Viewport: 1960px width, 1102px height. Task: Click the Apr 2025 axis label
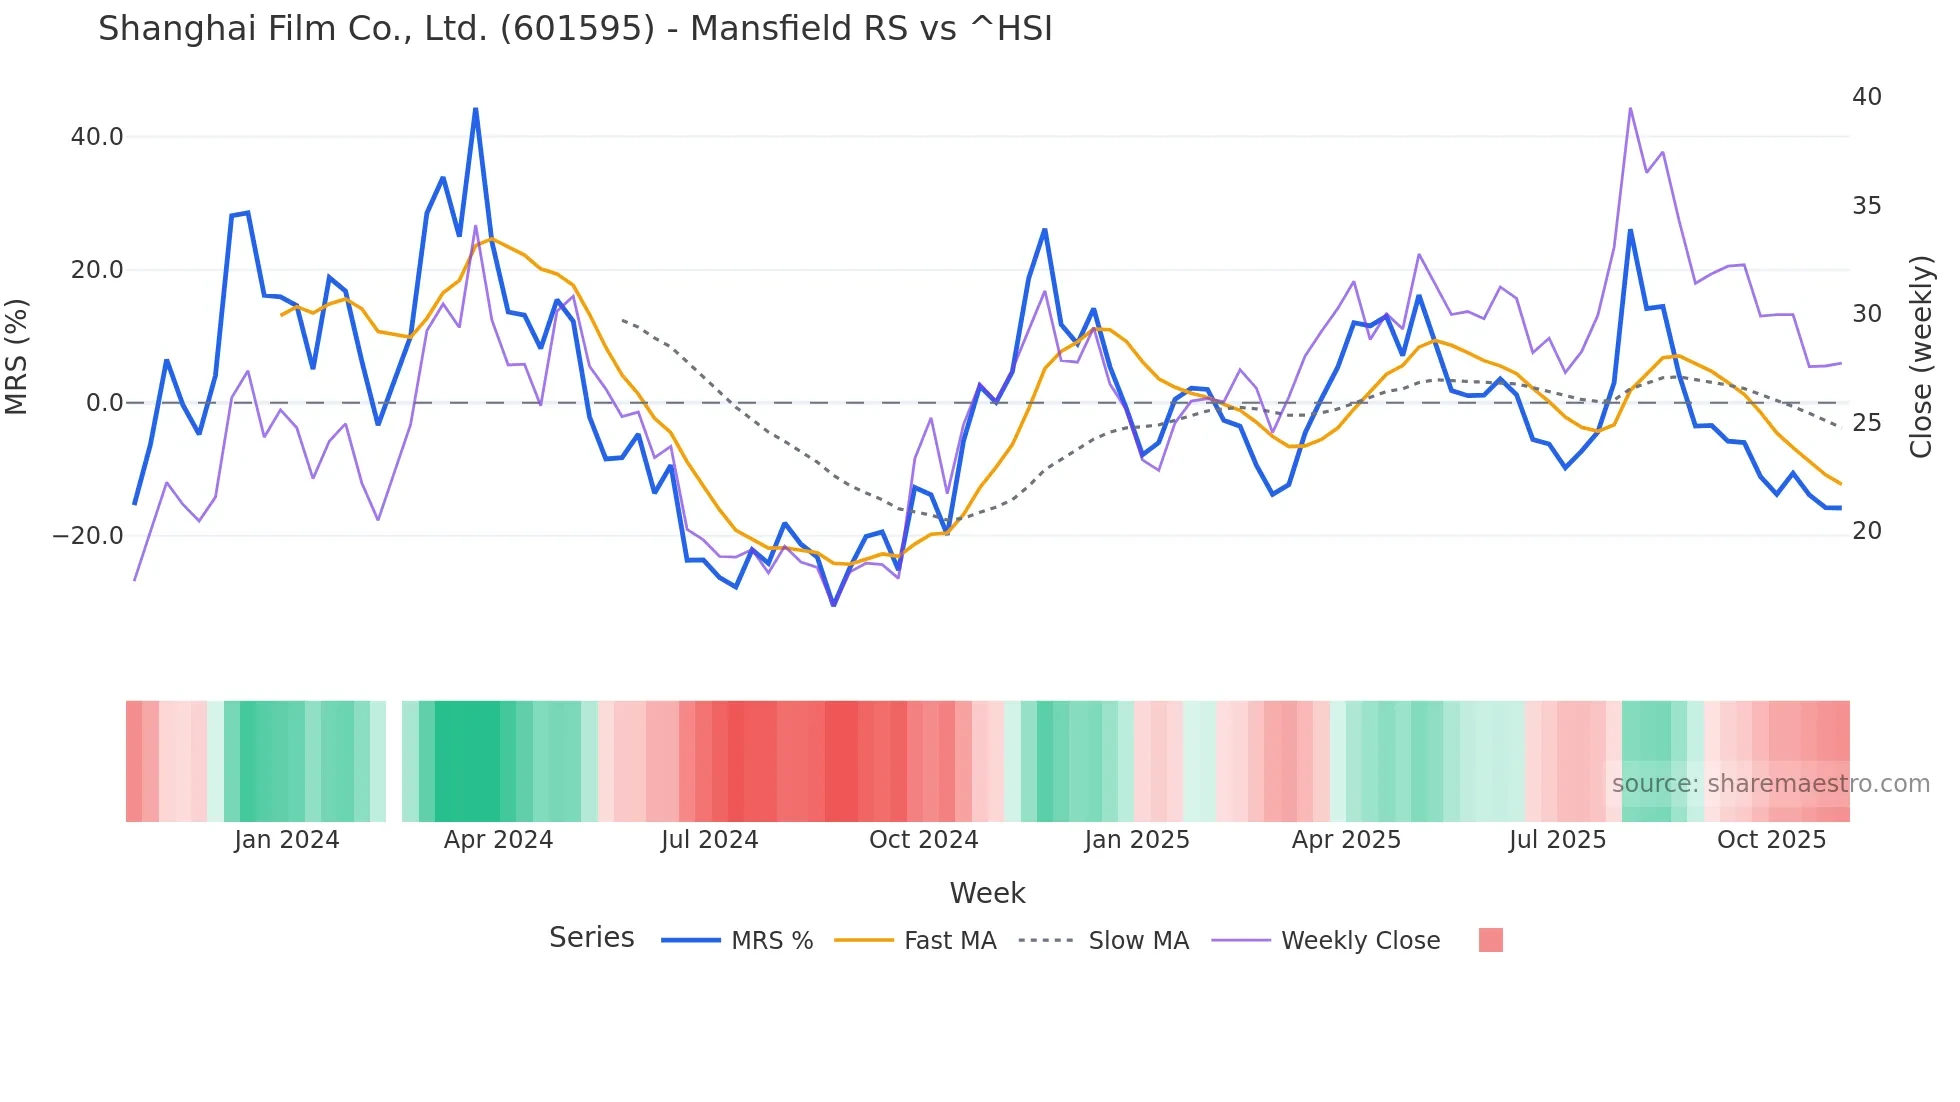pyautogui.click(x=1346, y=840)
